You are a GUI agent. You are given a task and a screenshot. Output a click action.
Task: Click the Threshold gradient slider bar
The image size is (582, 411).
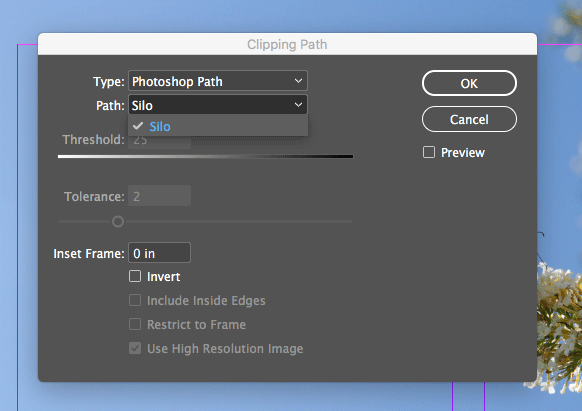point(205,157)
